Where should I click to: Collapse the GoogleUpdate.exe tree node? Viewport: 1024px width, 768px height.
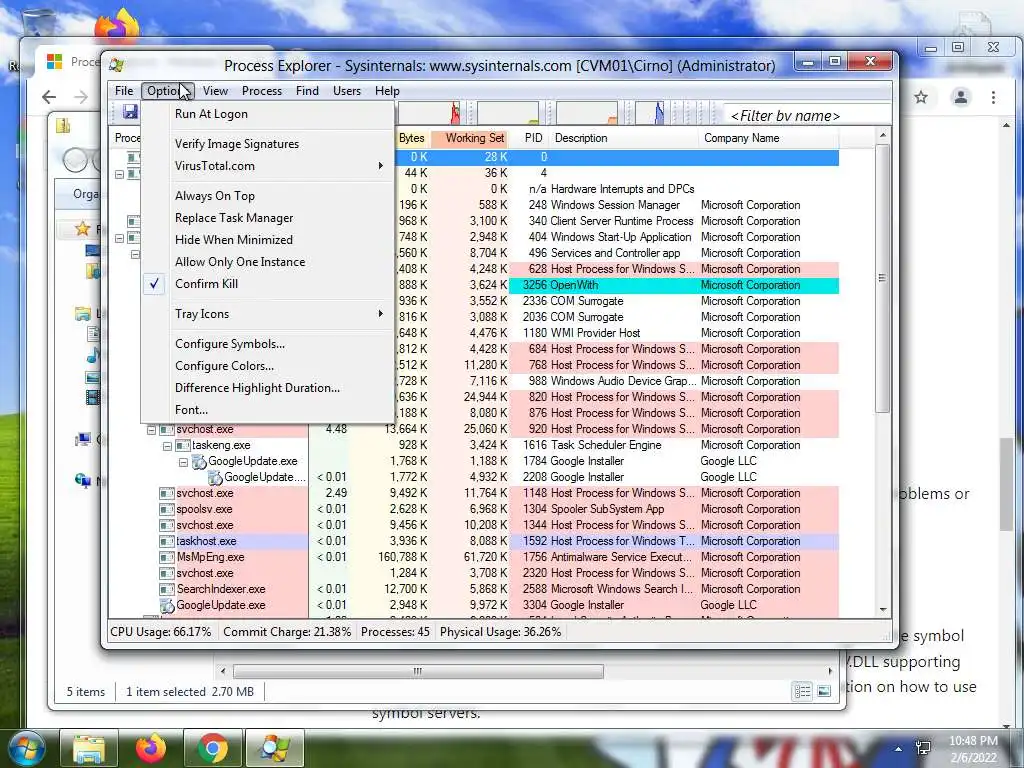[184, 462]
